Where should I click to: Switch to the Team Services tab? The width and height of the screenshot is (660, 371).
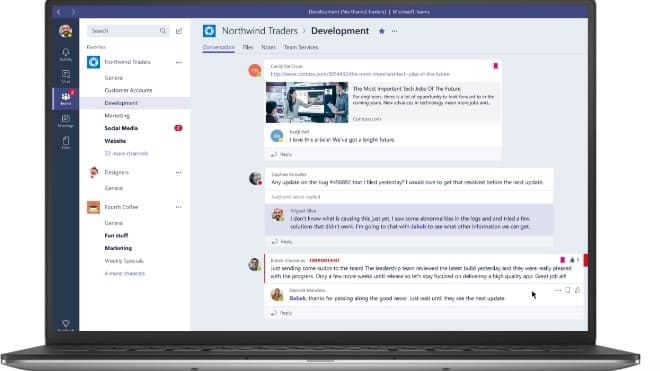coord(301,47)
